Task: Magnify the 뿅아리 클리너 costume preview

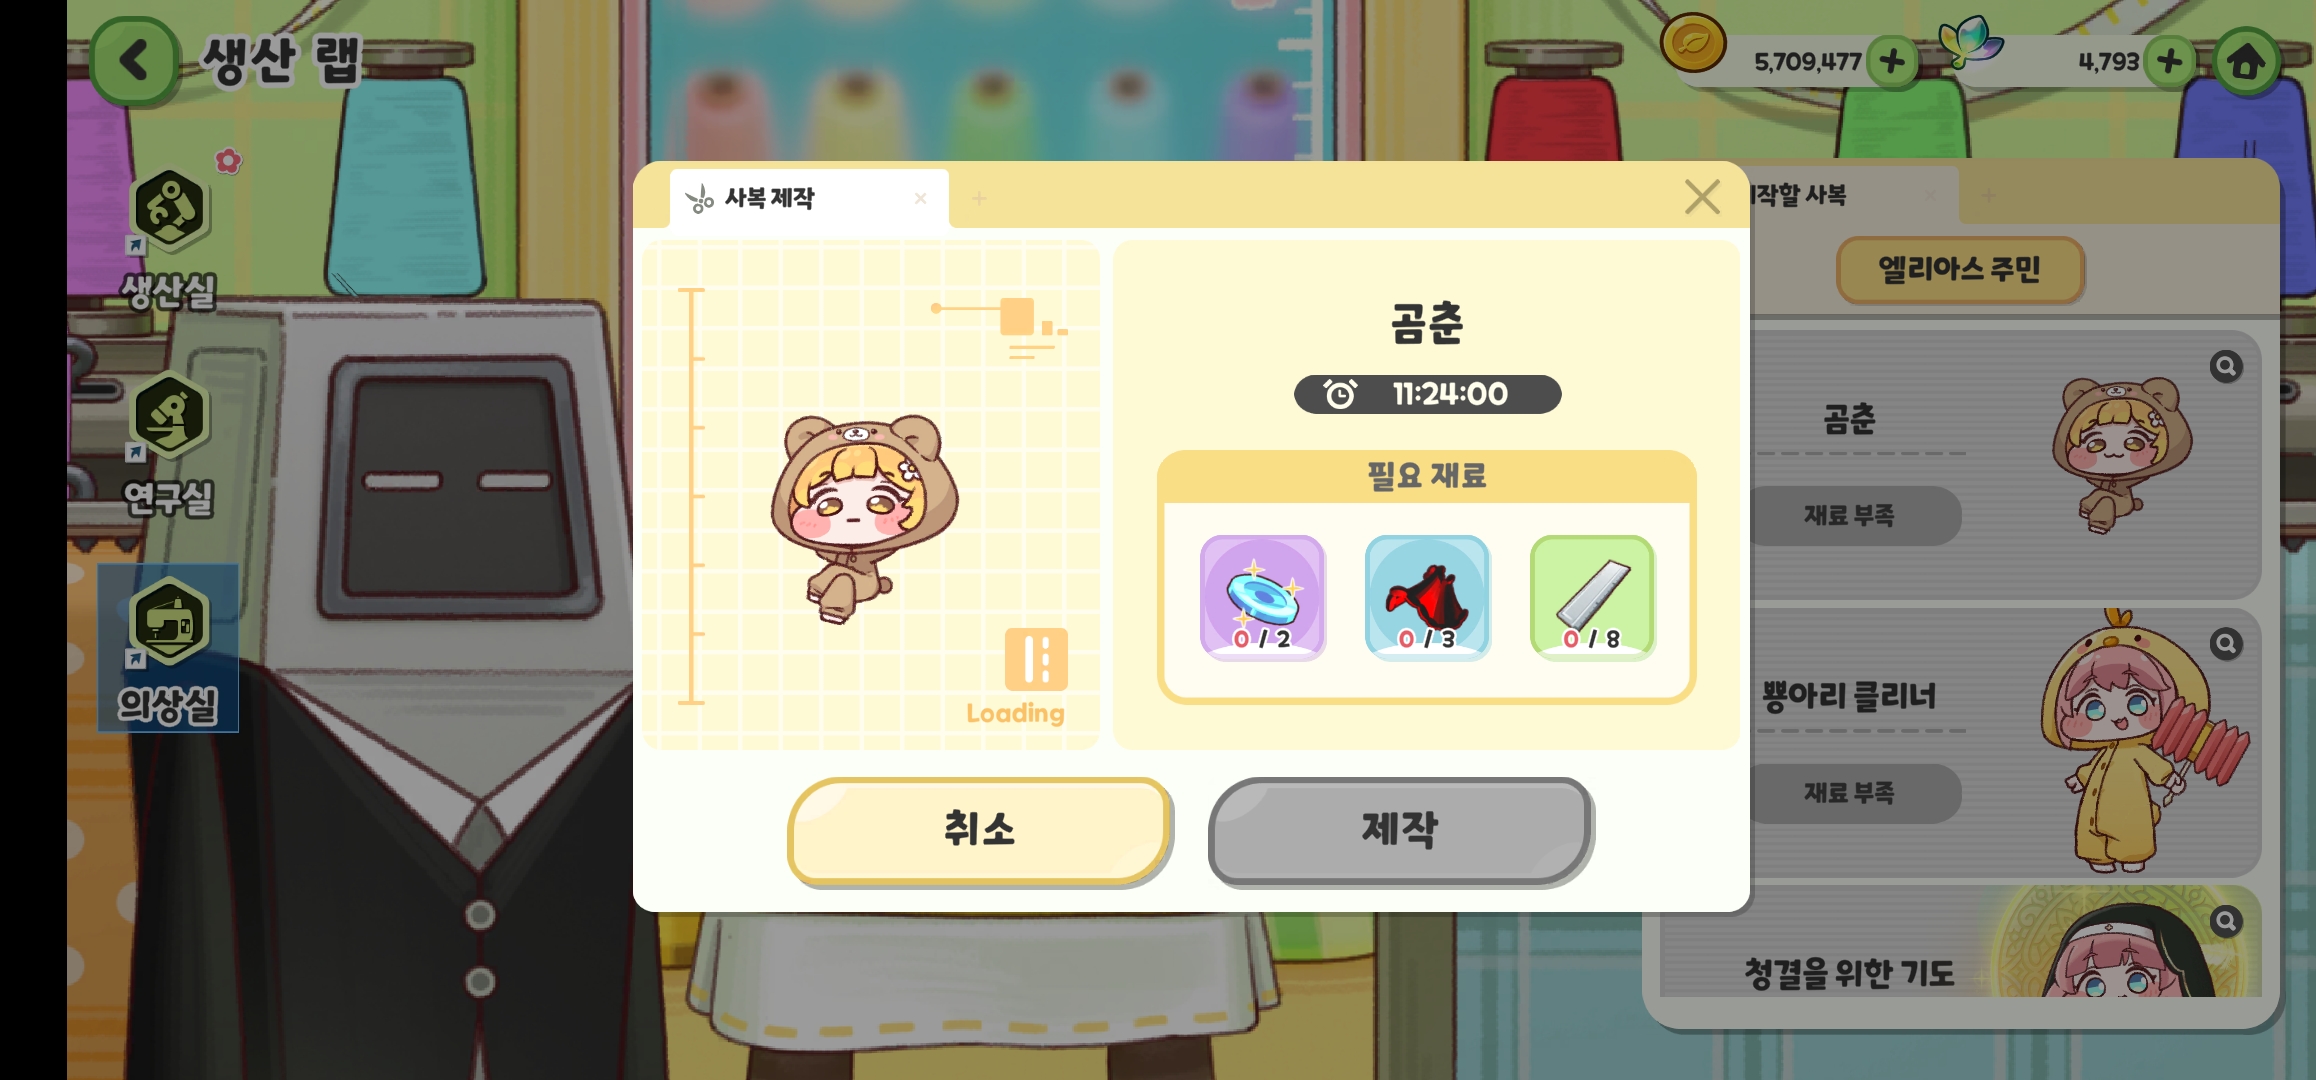Action: click(x=2225, y=644)
